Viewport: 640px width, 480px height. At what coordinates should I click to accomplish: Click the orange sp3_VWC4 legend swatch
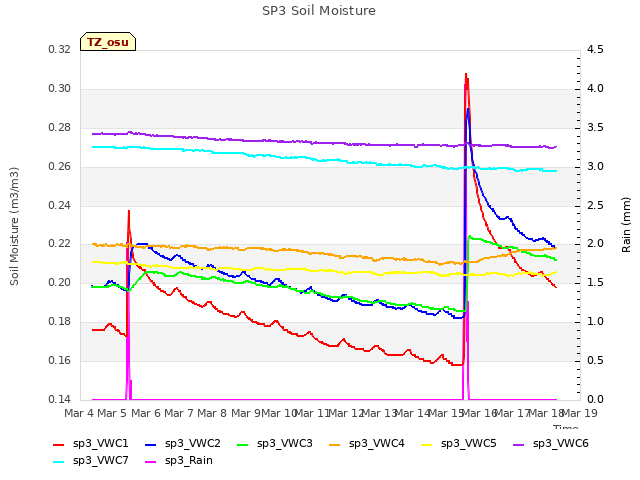click(335, 445)
